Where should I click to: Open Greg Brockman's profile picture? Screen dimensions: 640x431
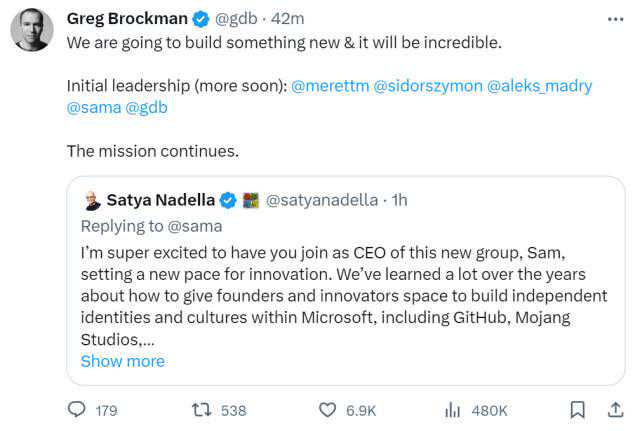coord(32,30)
